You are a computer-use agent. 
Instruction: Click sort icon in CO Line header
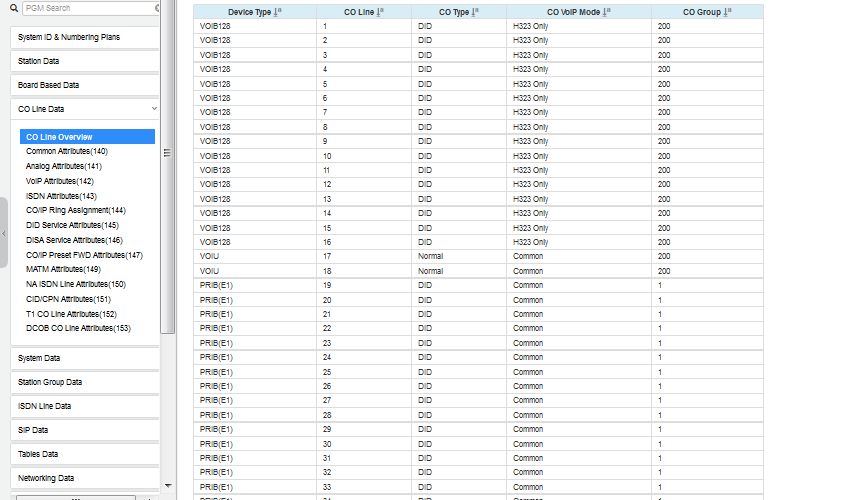click(380, 12)
